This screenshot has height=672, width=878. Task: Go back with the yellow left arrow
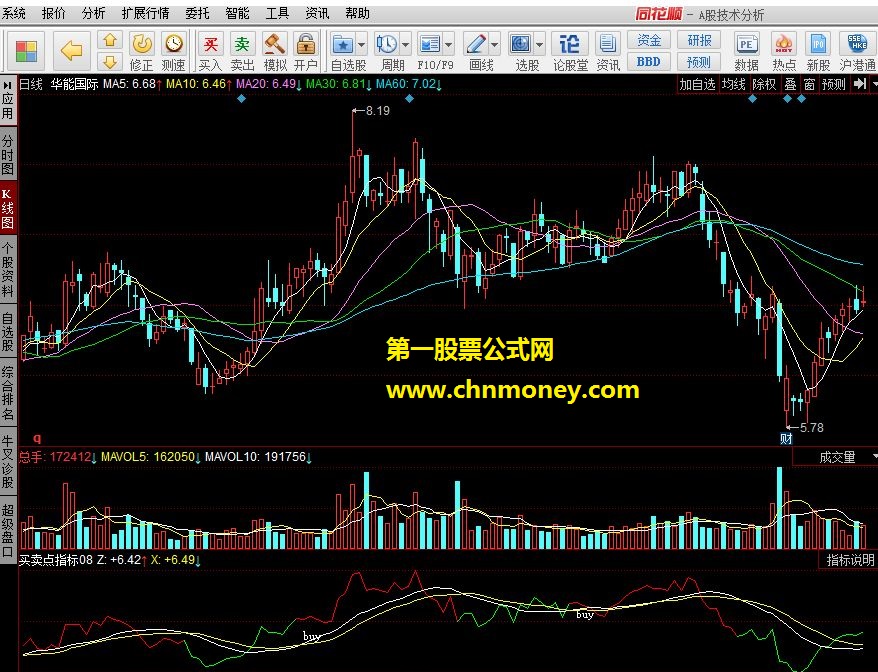point(72,51)
